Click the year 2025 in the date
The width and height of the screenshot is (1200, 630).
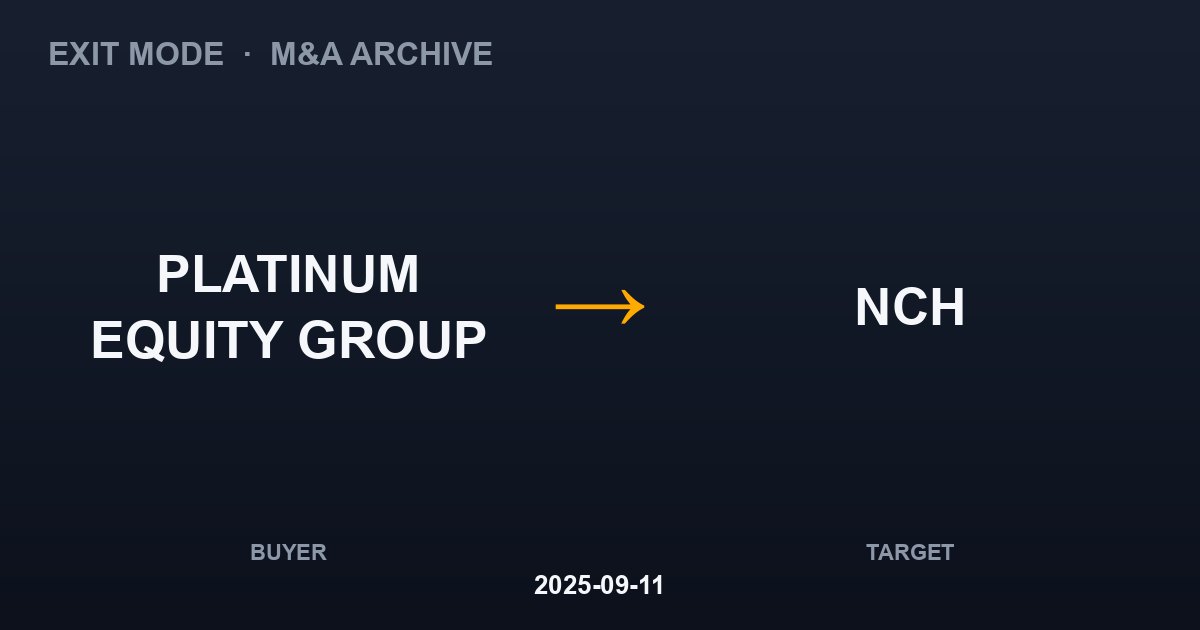coord(558,585)
